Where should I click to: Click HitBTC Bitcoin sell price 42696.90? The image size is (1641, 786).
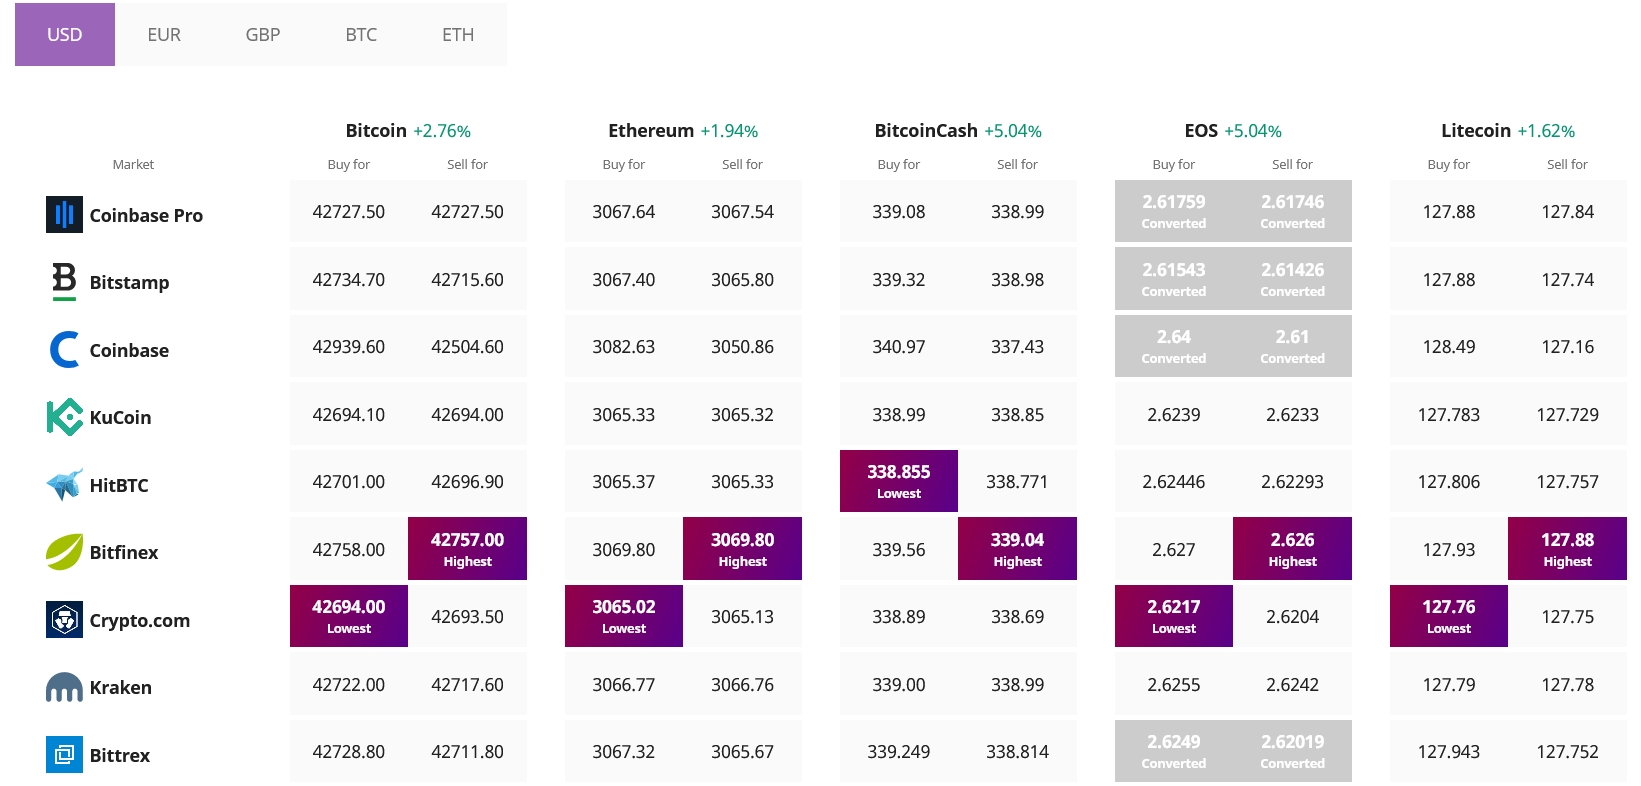(467, 482)
